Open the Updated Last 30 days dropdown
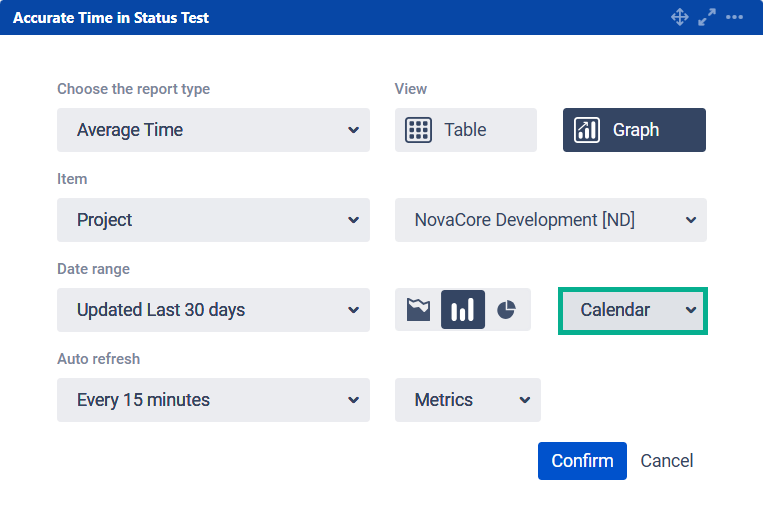The image size is (763, 511). (x=213, y=310)
